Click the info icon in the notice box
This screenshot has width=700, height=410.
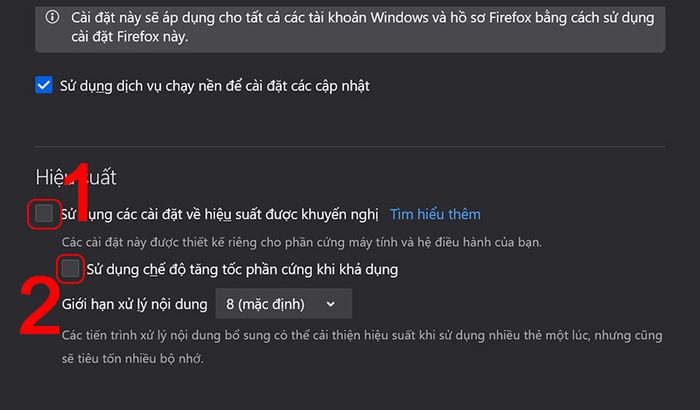pyautogui.click(x=52, y=17)
